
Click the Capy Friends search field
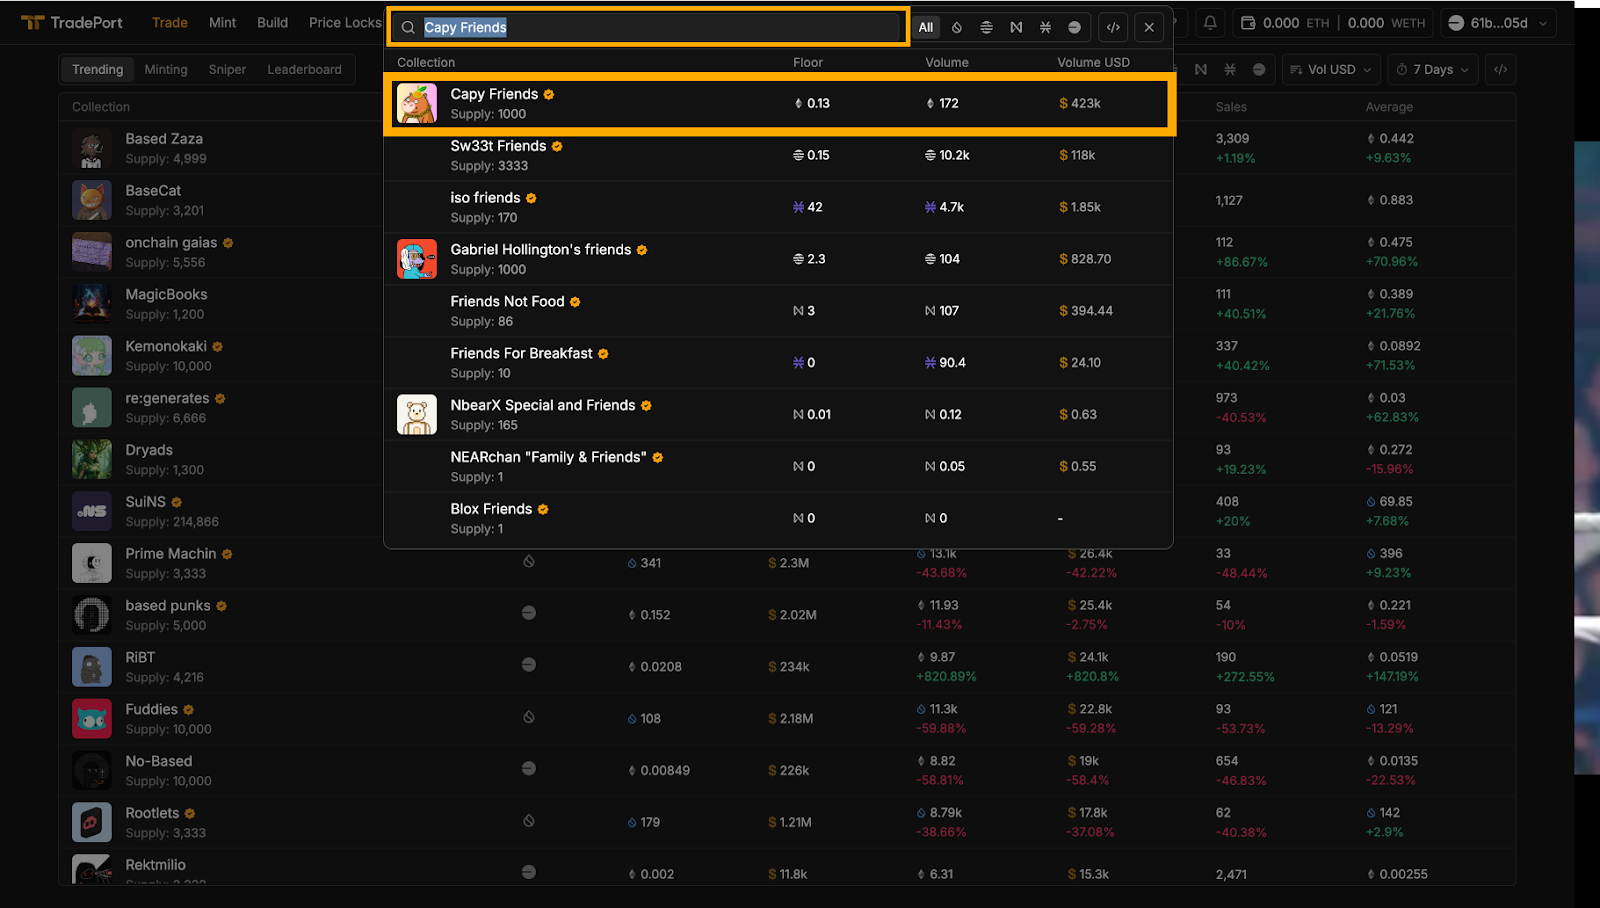pyautogui.click(x=649, y=27)
